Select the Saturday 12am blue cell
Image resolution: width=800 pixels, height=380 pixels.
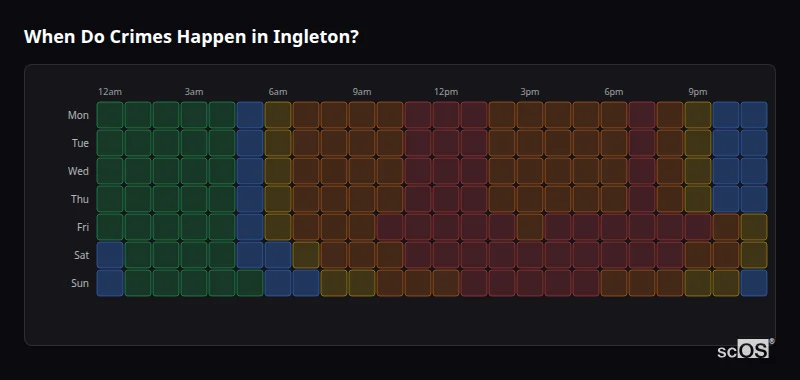(x=110, y=255)
